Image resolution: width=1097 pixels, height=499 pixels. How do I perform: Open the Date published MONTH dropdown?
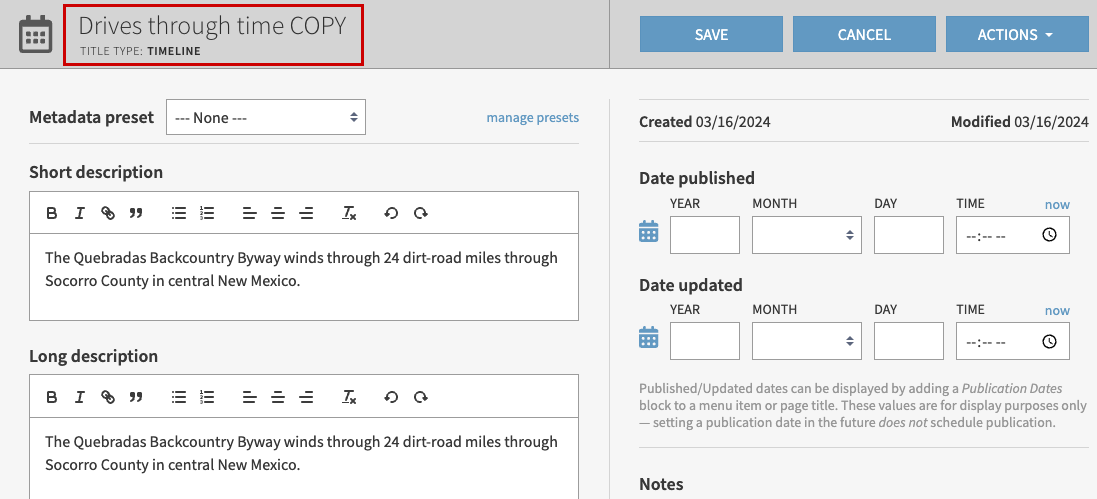tap(807, 235)
